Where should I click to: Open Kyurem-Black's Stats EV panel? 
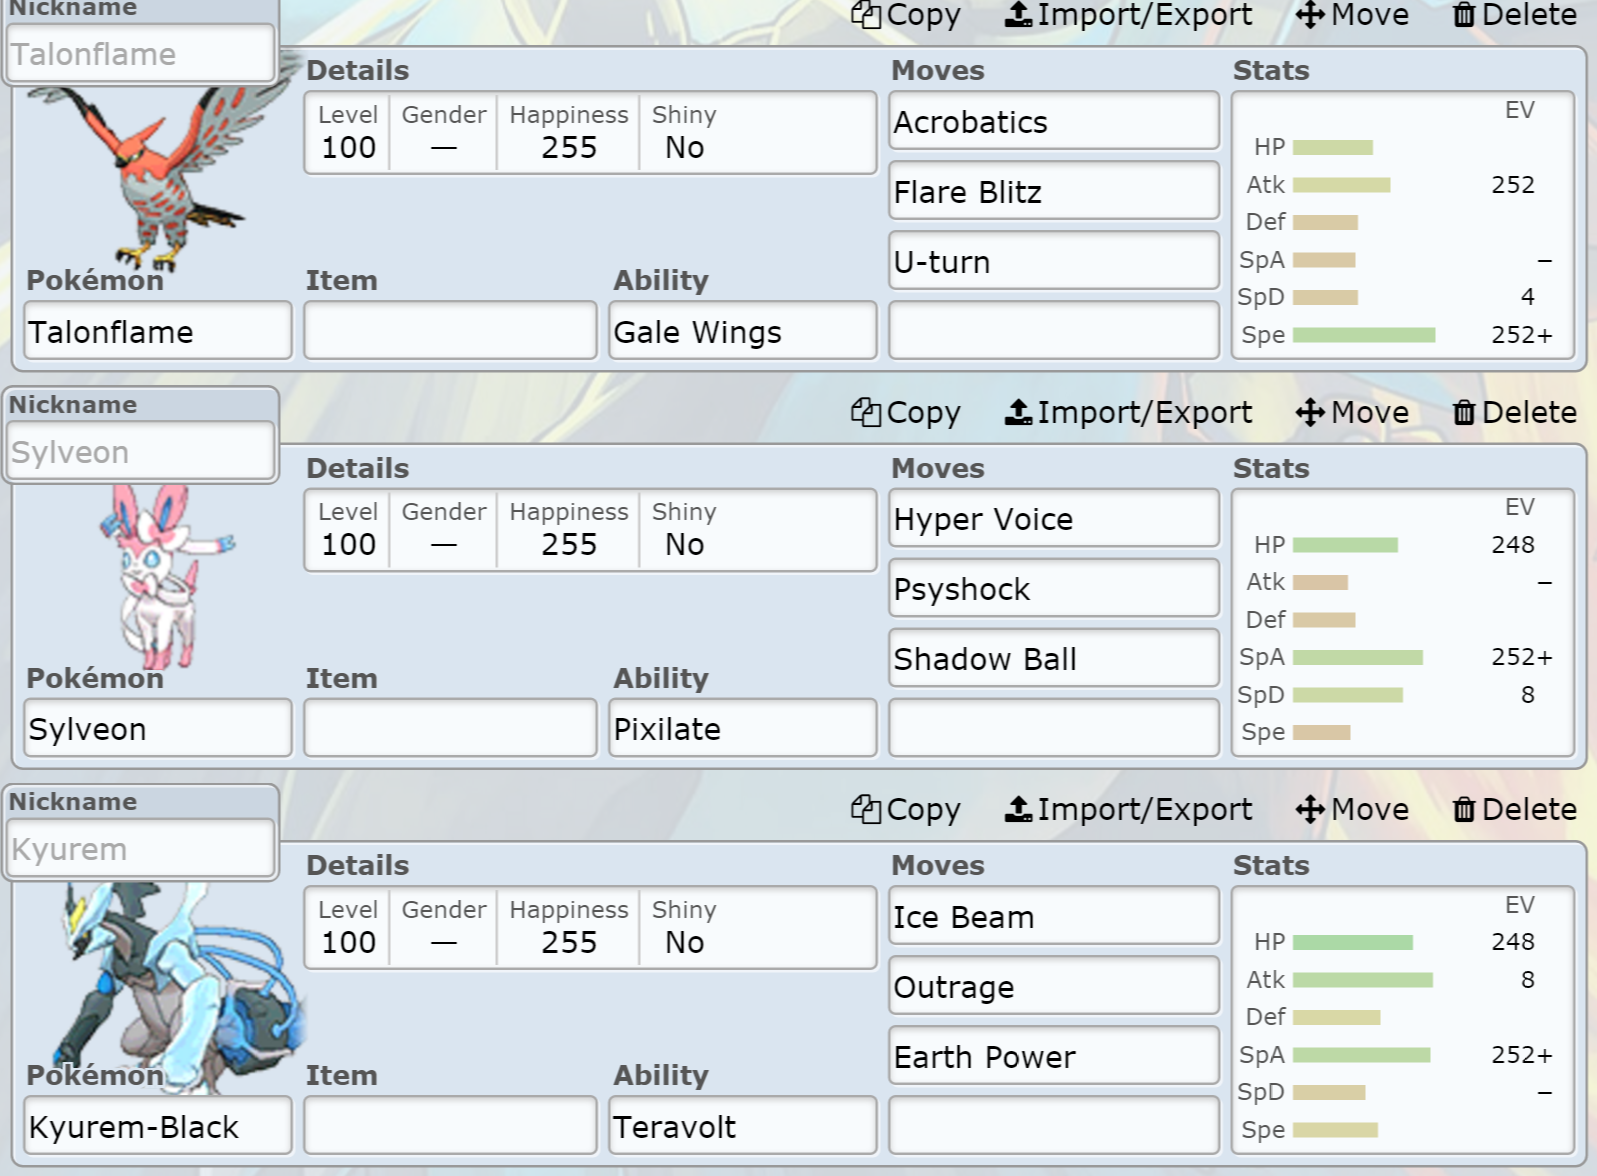[1403, 1020]
